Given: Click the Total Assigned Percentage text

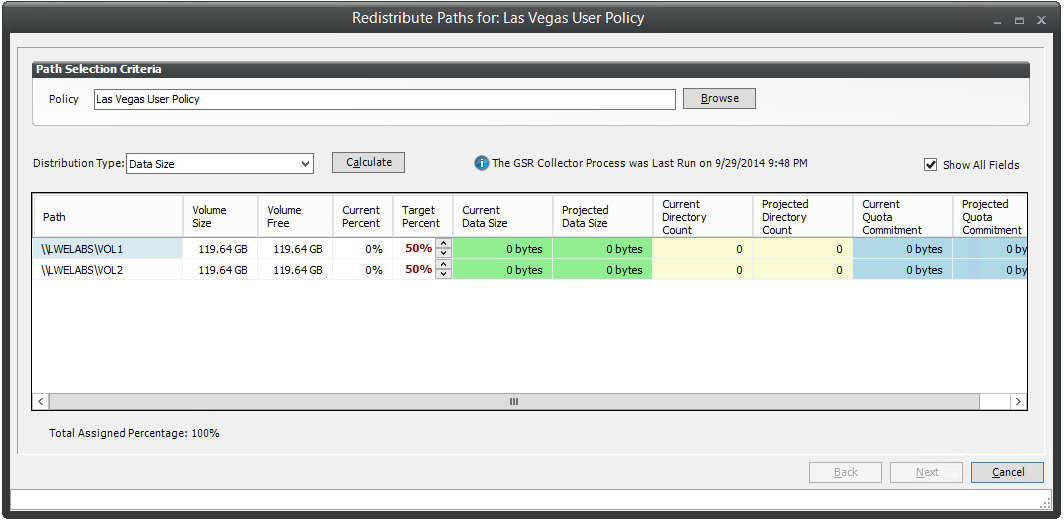Looking at the screenshot, I should click(134, 433).
